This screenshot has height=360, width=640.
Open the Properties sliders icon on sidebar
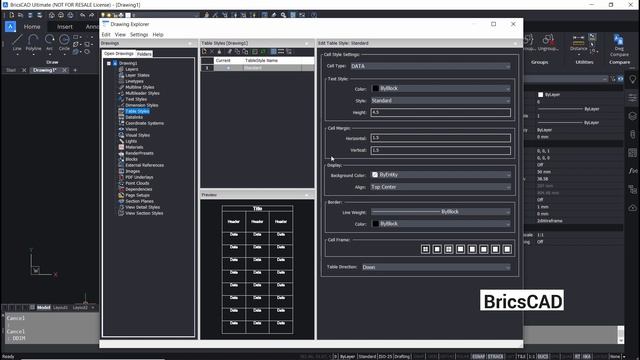pyautogui.click(x=633, y=98)
